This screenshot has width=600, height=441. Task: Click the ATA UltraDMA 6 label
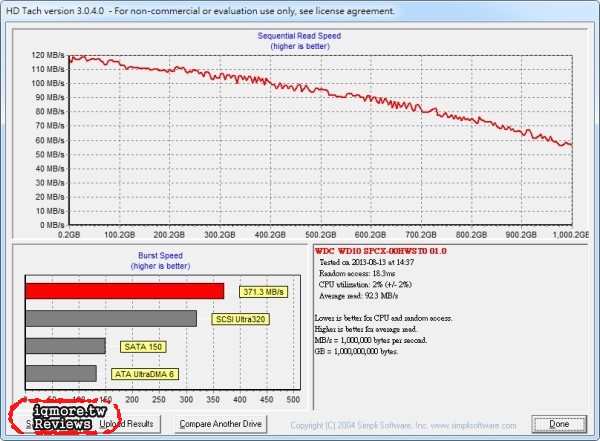[x=145, y=374]
